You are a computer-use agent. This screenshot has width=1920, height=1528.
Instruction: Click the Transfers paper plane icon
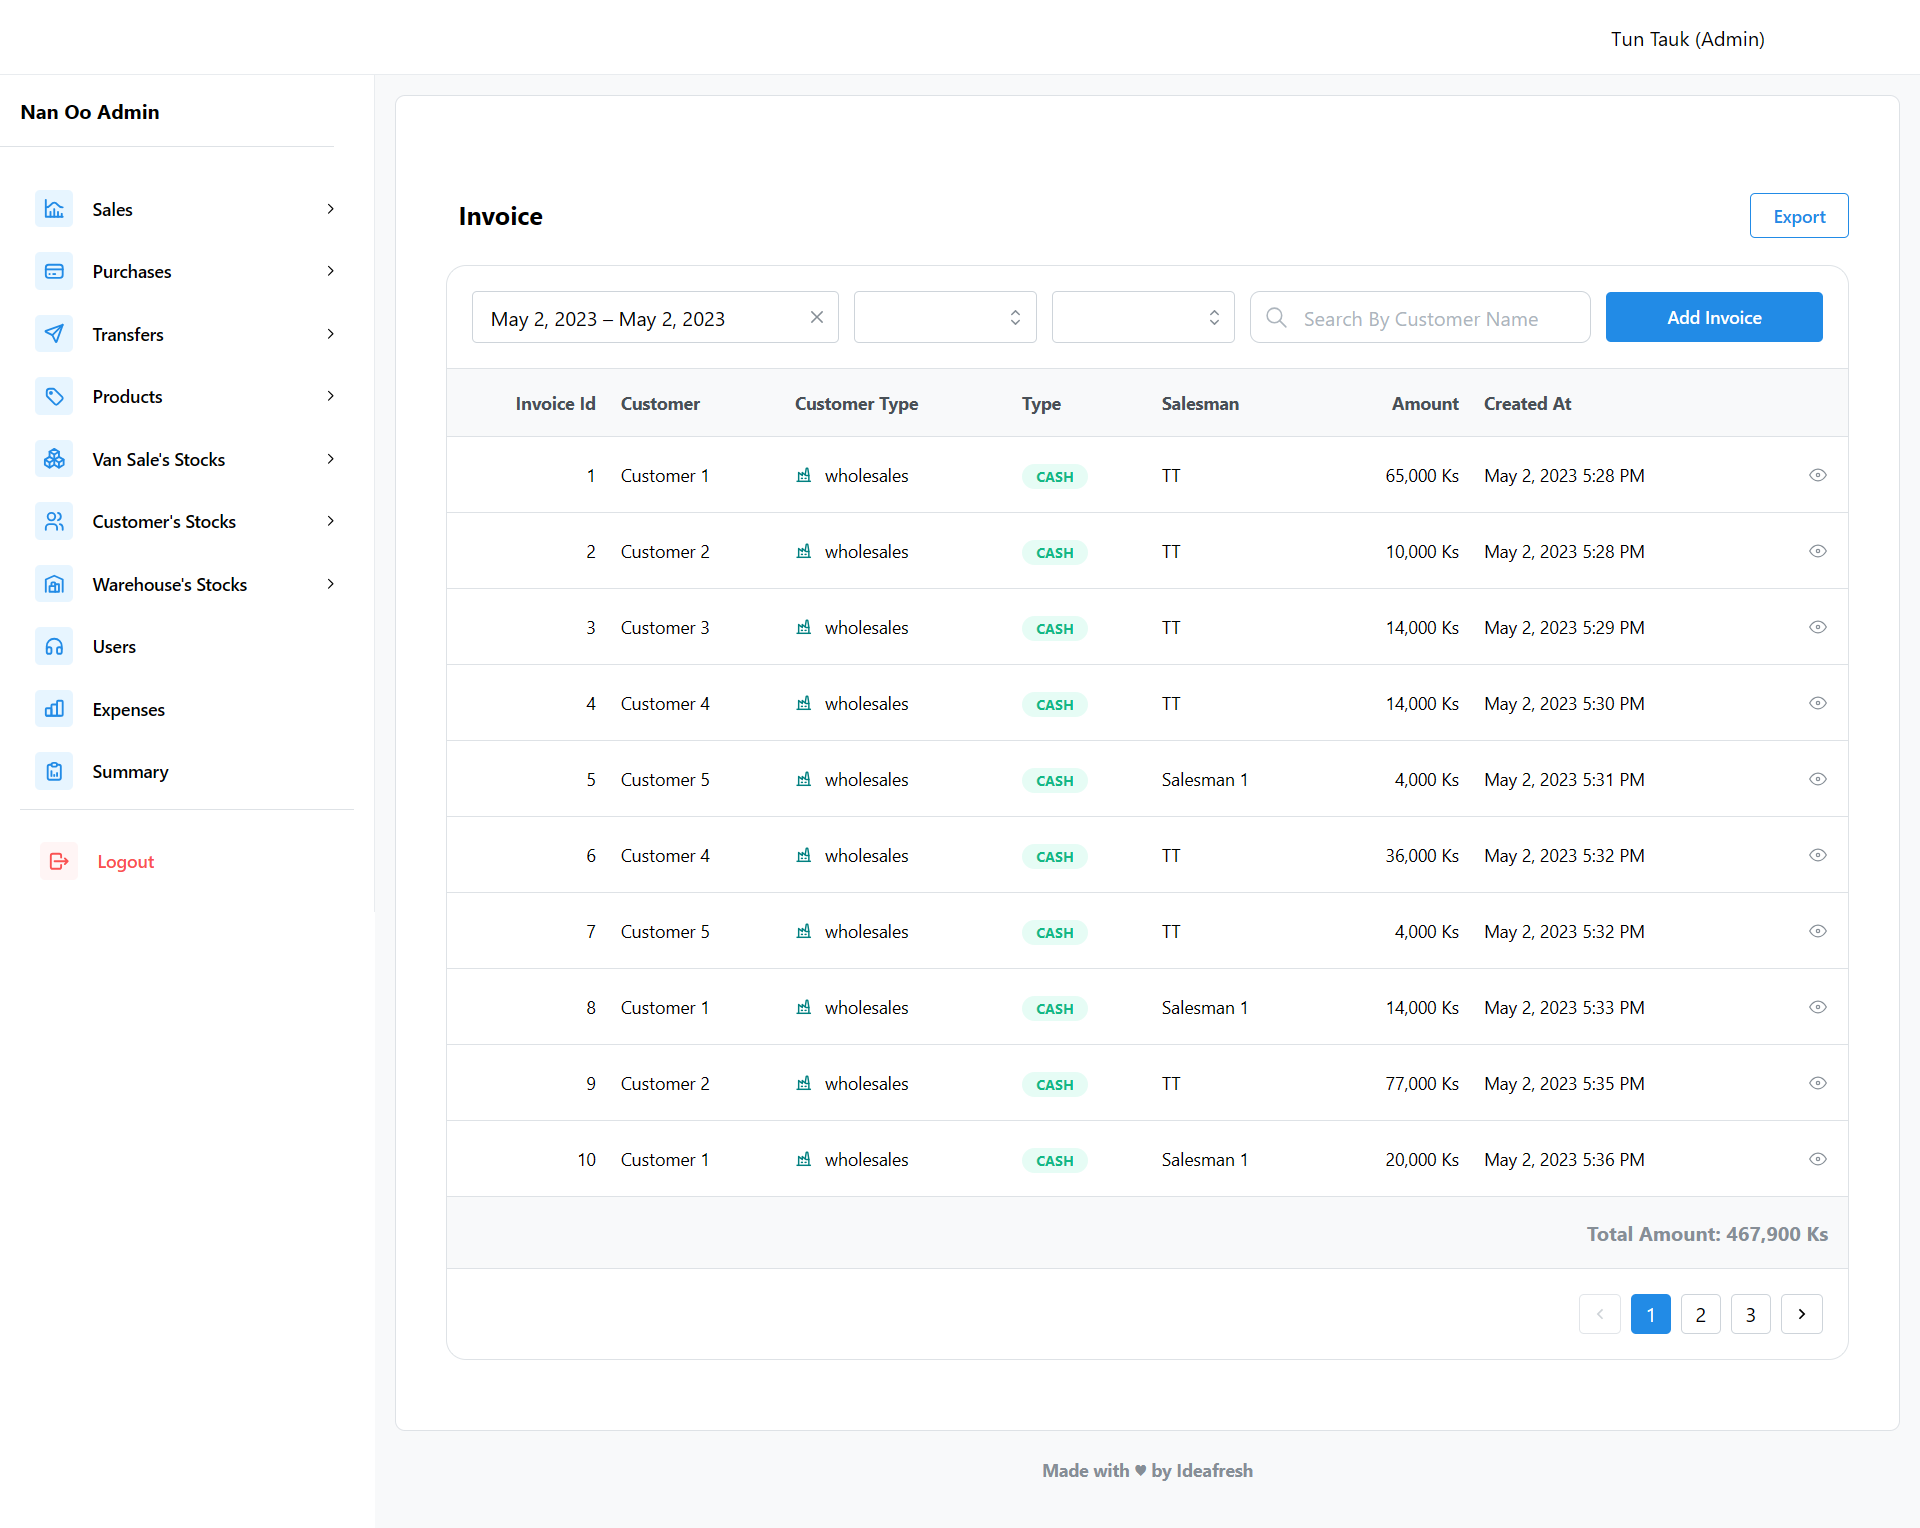(54, 334)
